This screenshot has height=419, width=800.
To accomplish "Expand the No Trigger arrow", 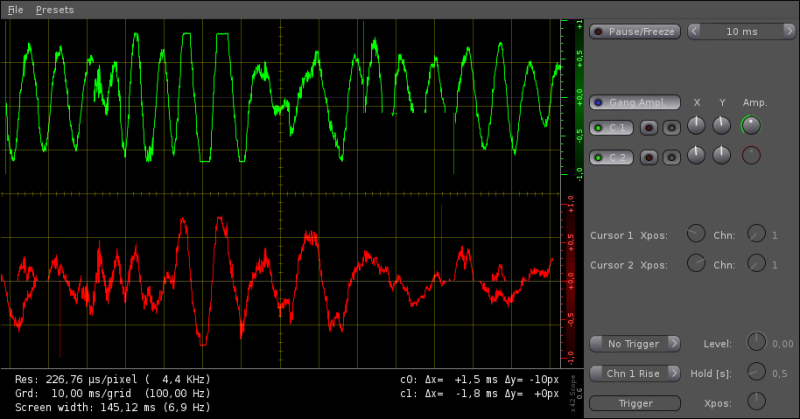I will pos(674,344).
